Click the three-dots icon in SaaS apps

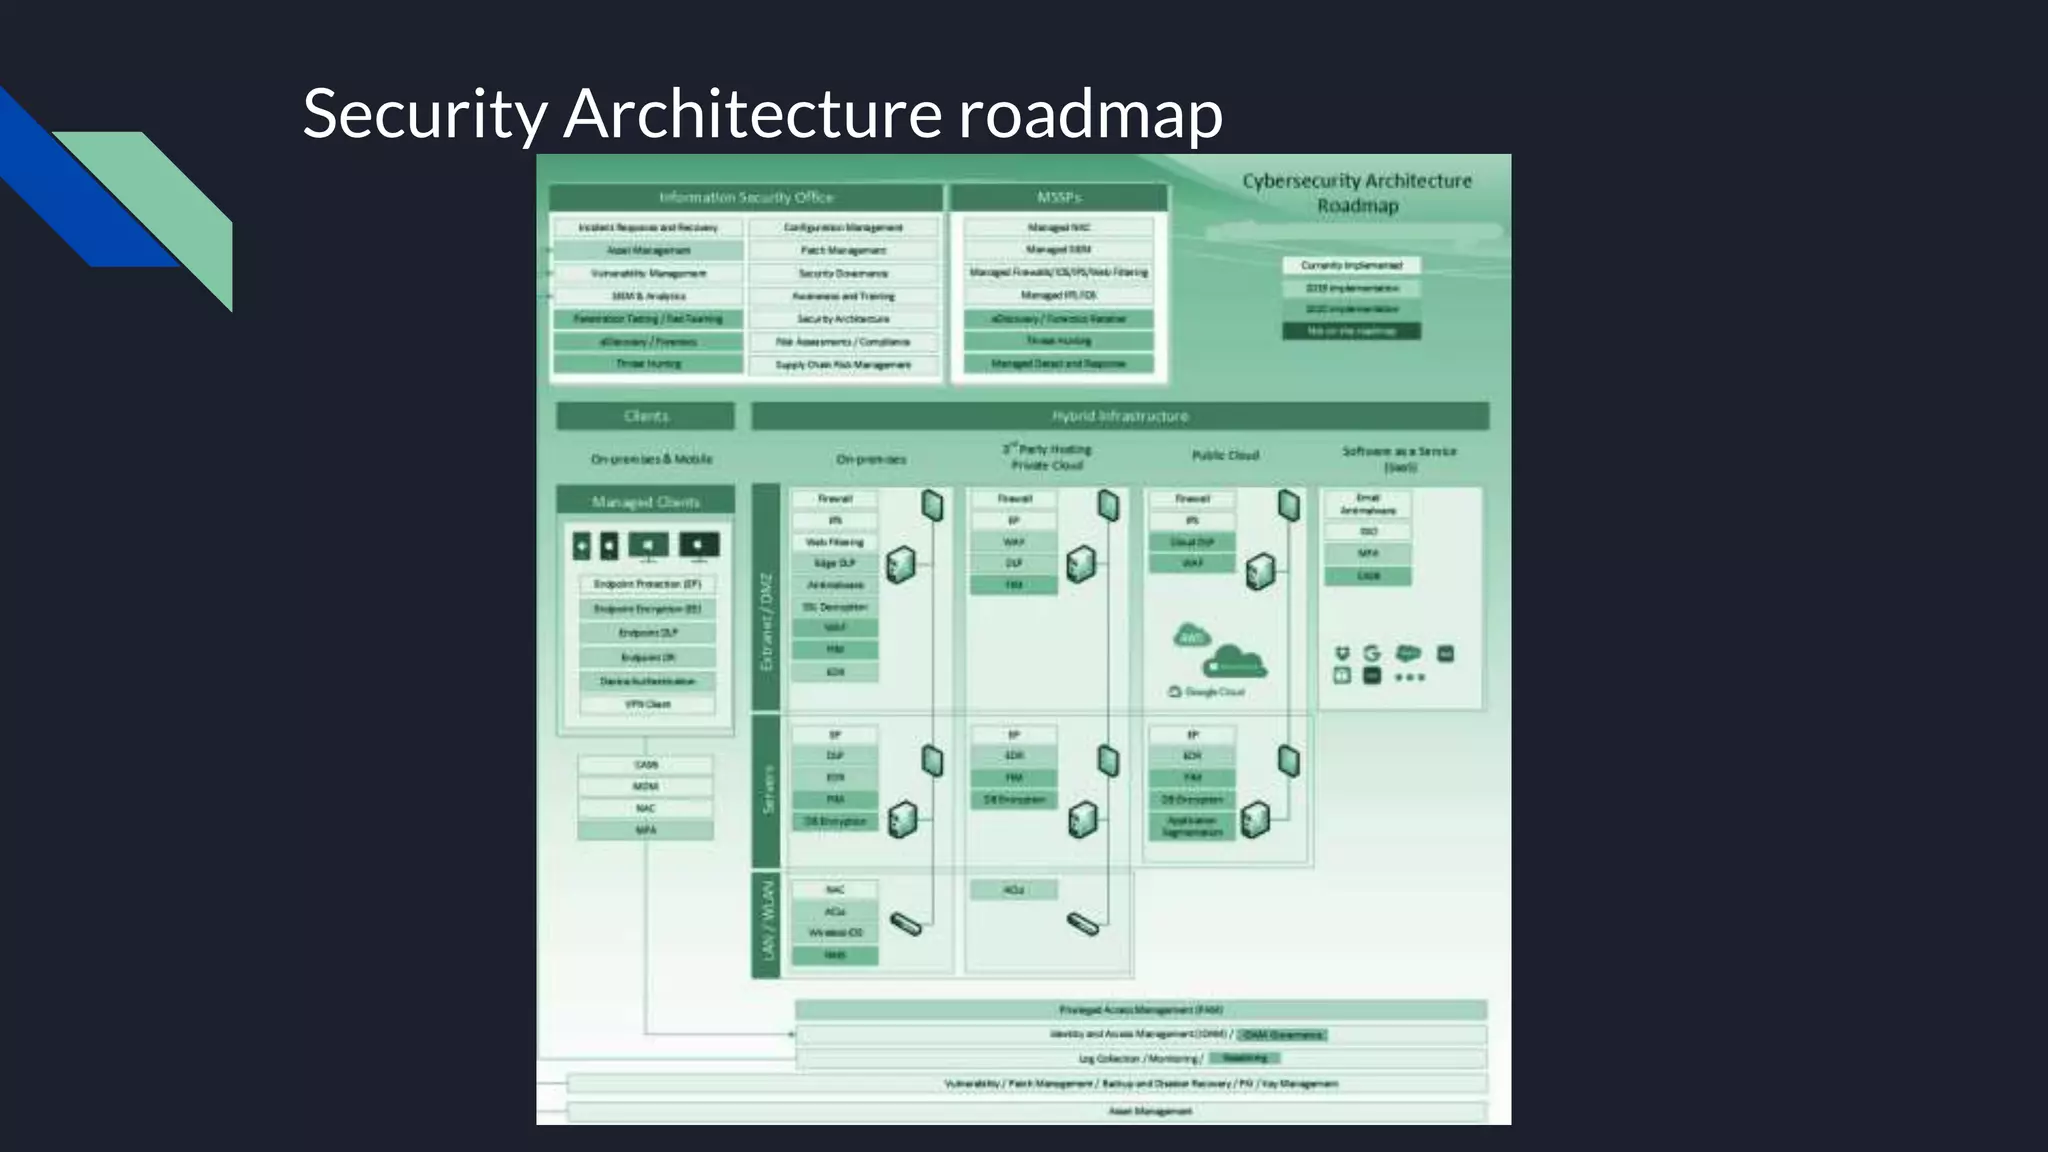[1409, 677]
